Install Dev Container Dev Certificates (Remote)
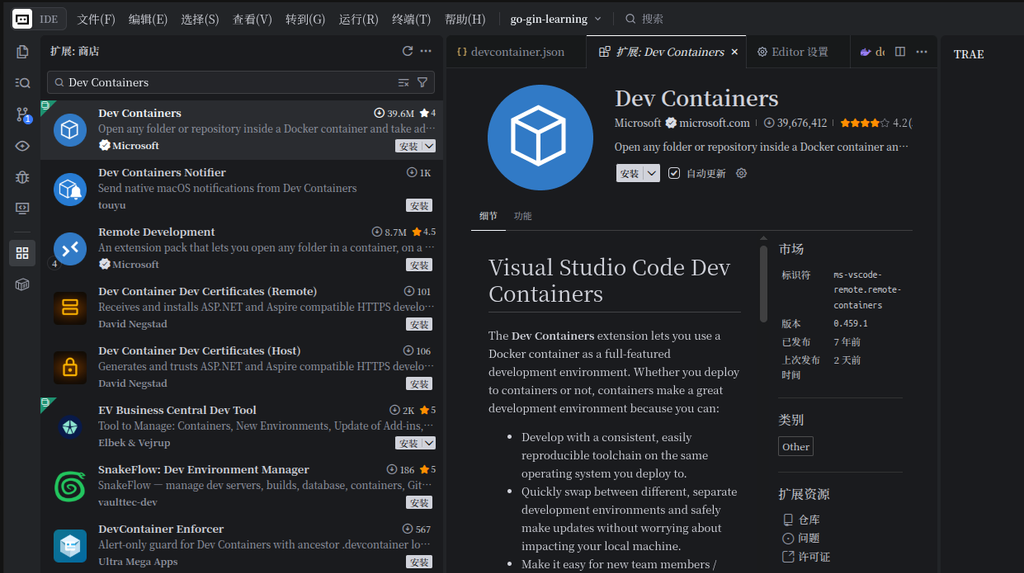Screen dimensions: 1024x573 [x=419, y=324]
